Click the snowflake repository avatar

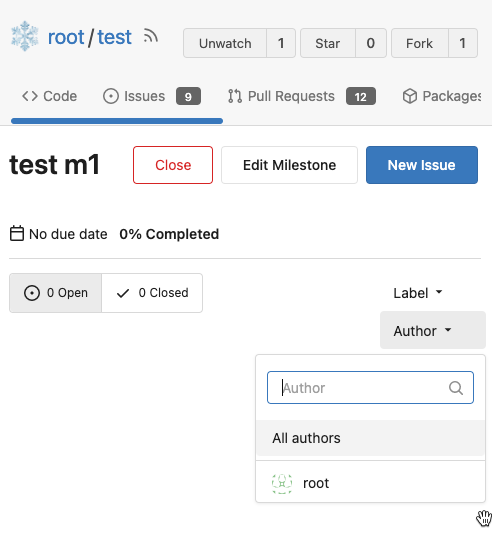click(x=24, y=36)
